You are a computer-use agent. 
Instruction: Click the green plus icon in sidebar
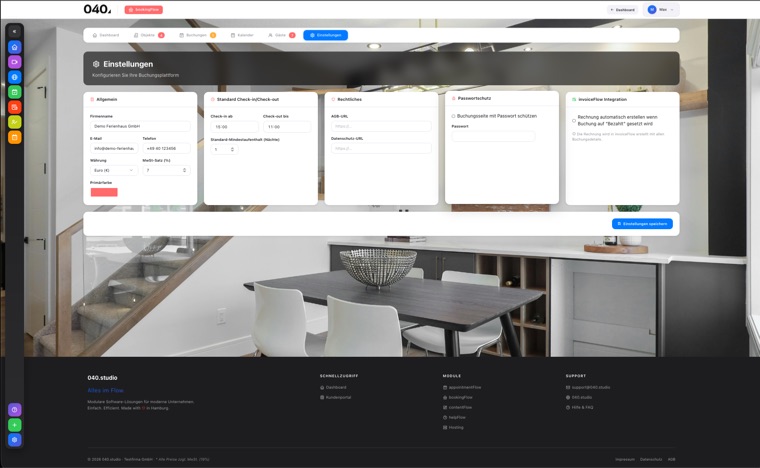[x=15, y=425]
